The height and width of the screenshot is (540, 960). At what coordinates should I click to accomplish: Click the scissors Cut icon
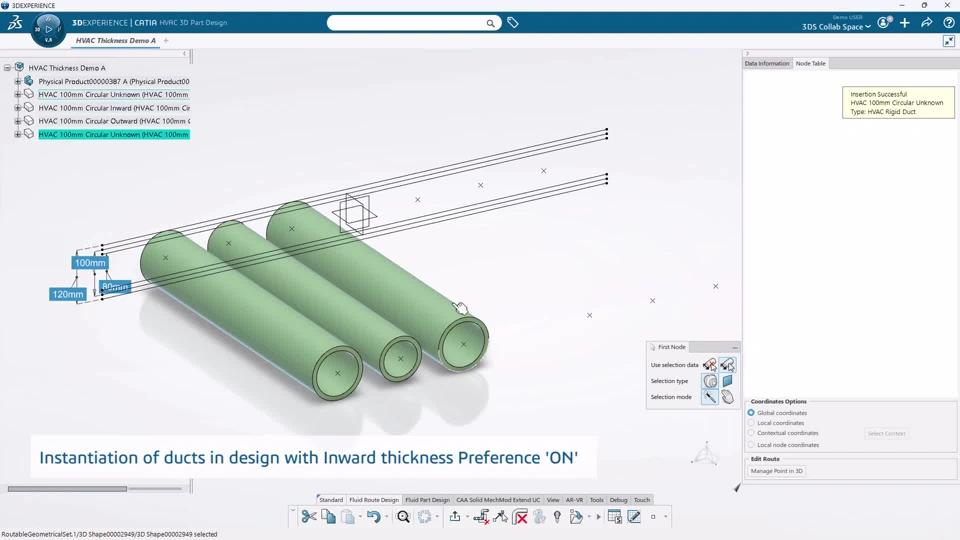pyautogui.click(x=309, y=517)
